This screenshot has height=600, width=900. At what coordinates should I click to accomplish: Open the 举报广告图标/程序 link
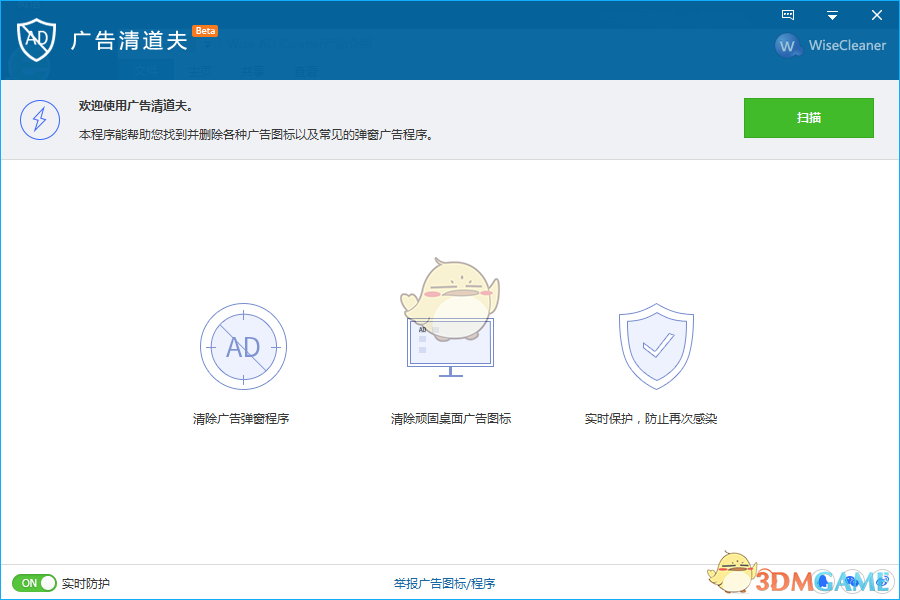click(444, 582)
